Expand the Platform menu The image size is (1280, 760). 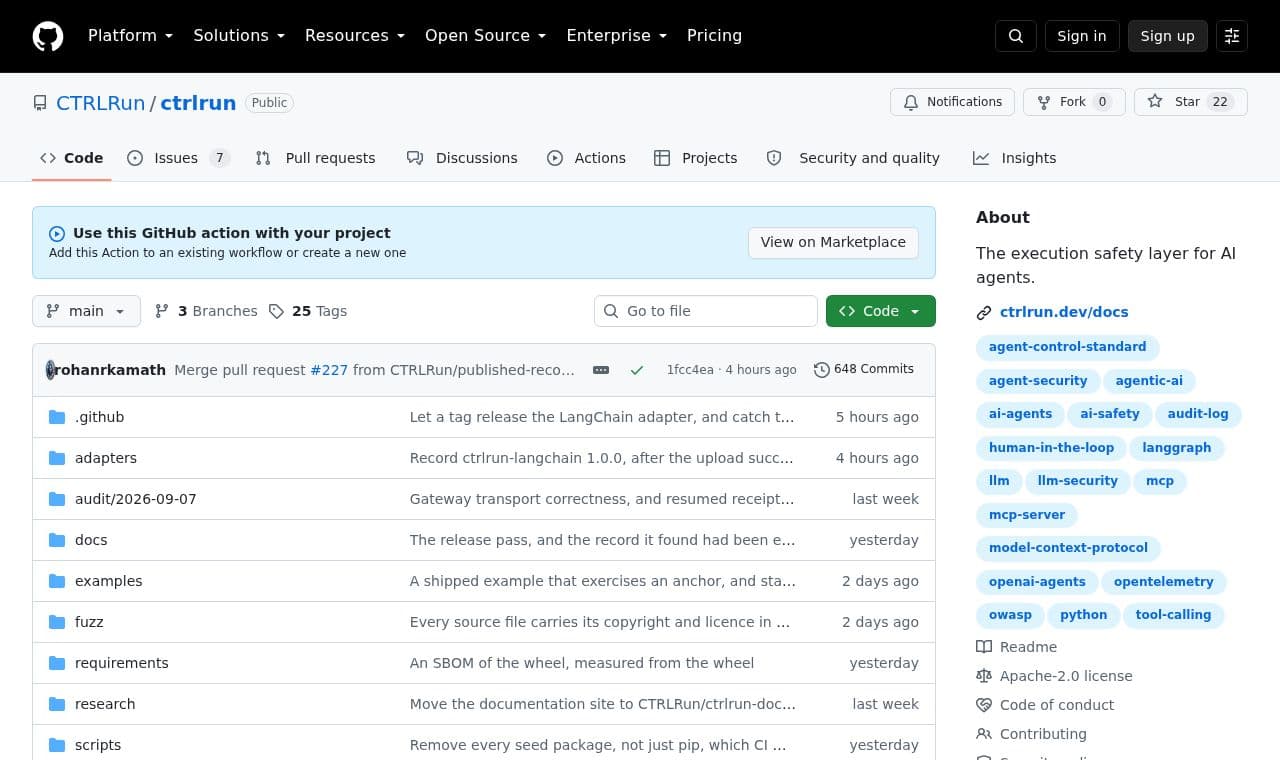130,36
